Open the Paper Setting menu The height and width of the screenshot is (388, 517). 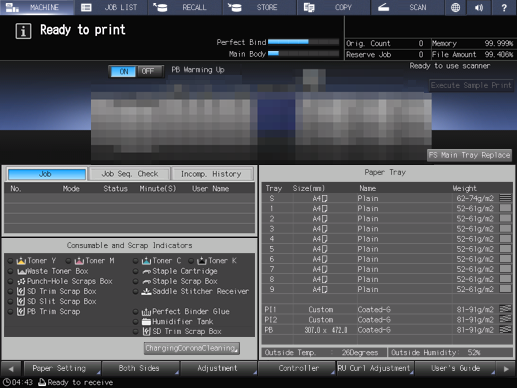coord(62,368)
